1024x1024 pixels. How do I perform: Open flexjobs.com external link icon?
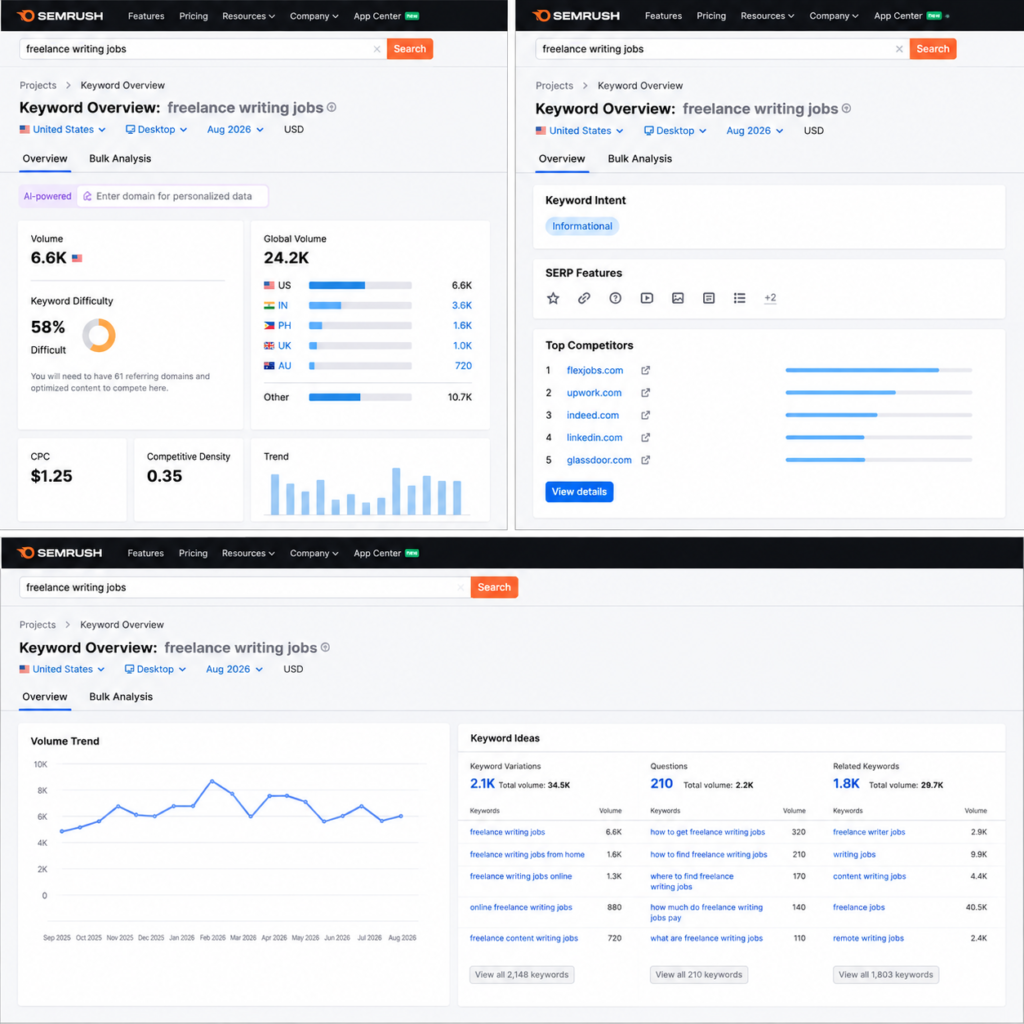pyautogui.click(x=645, y=370)
